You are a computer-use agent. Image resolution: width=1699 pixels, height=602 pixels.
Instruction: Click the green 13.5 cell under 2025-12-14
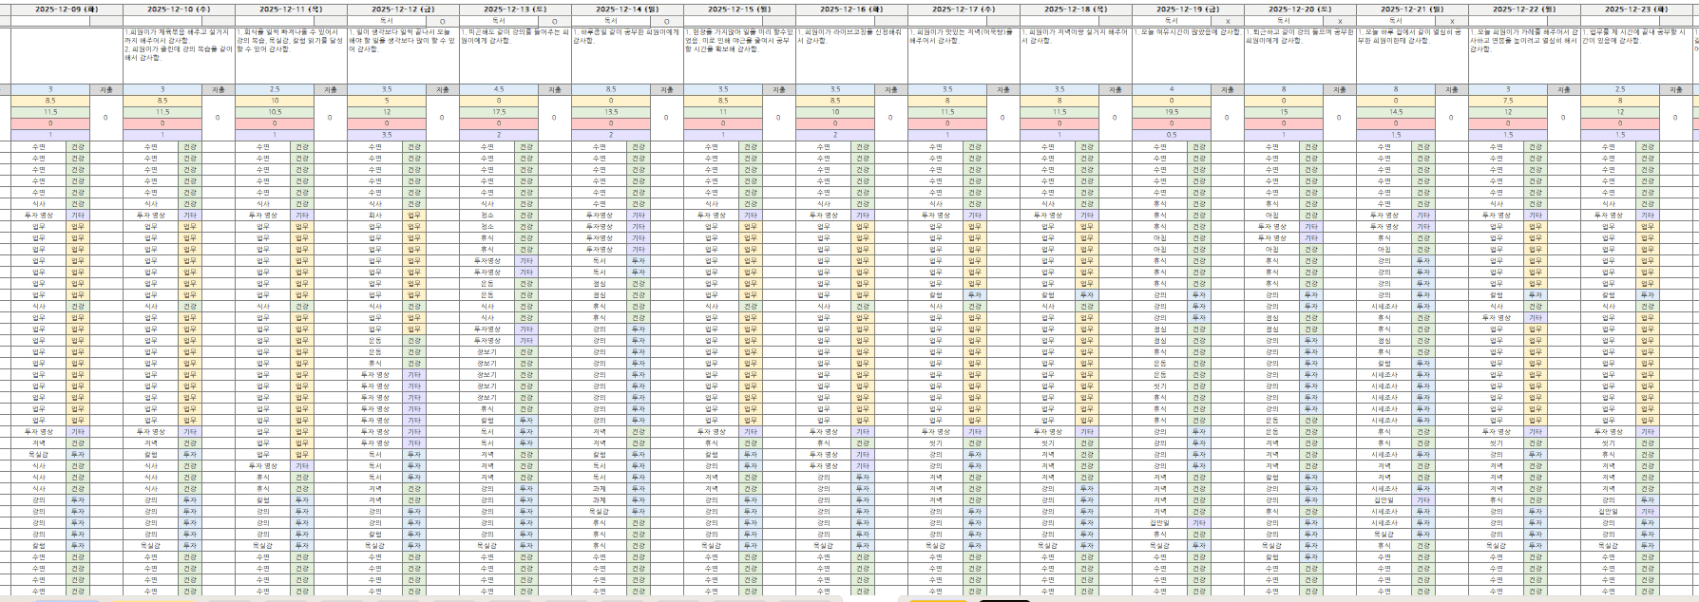pos(611,112)
